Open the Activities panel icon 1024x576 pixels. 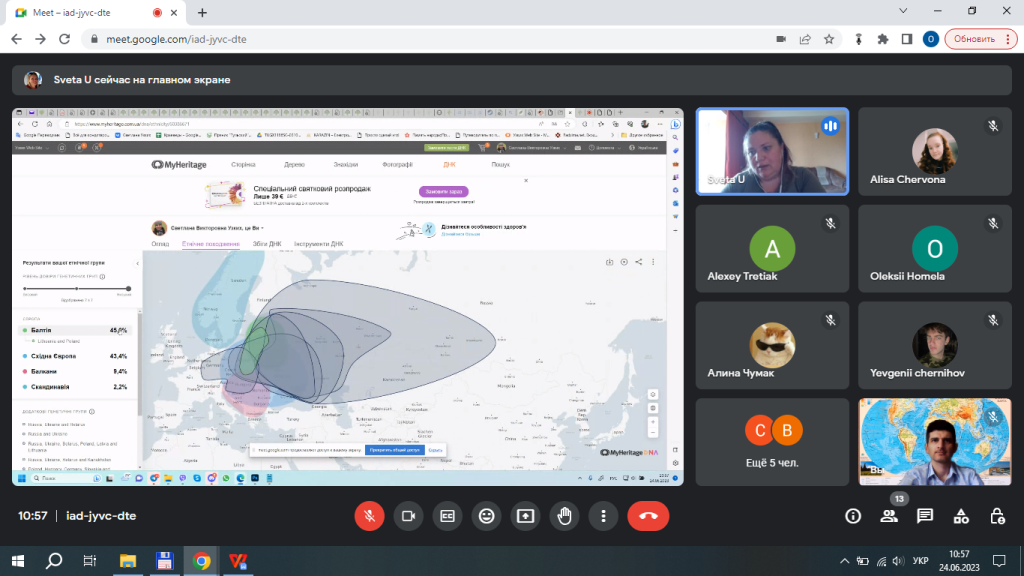(x=961, y=516)
